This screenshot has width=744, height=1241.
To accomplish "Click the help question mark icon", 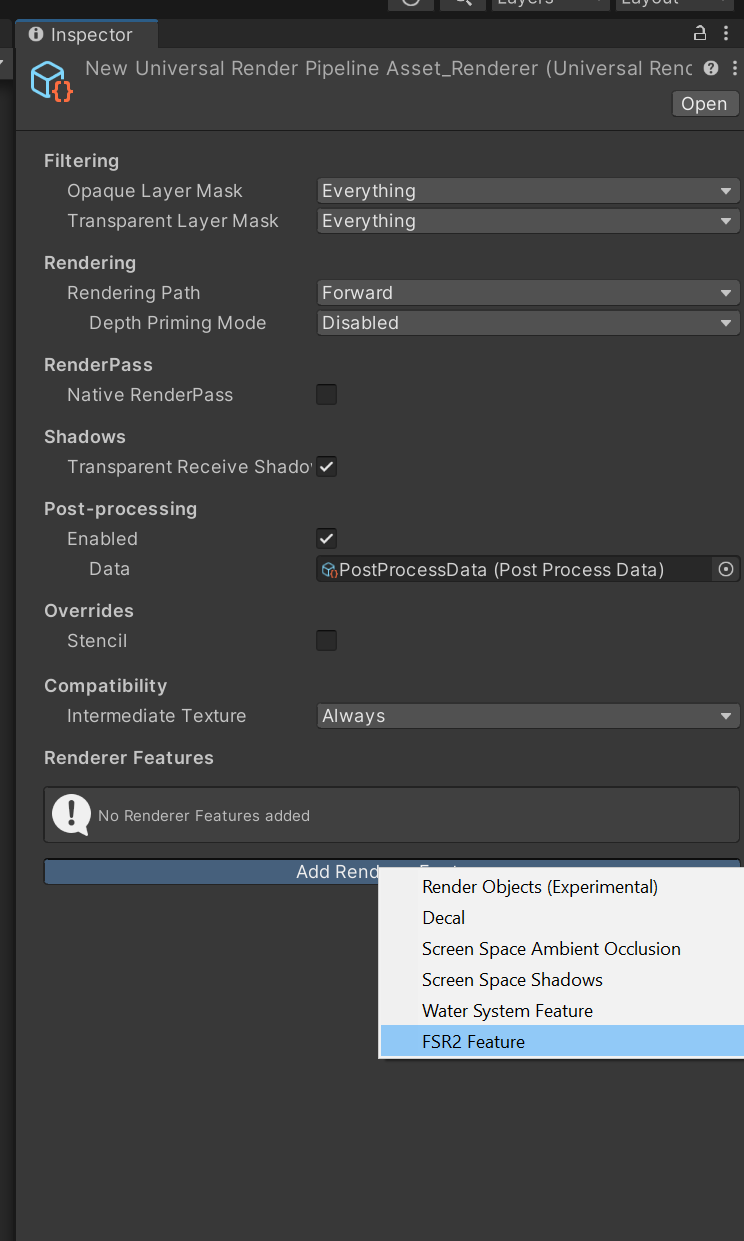I will [711, 69].
